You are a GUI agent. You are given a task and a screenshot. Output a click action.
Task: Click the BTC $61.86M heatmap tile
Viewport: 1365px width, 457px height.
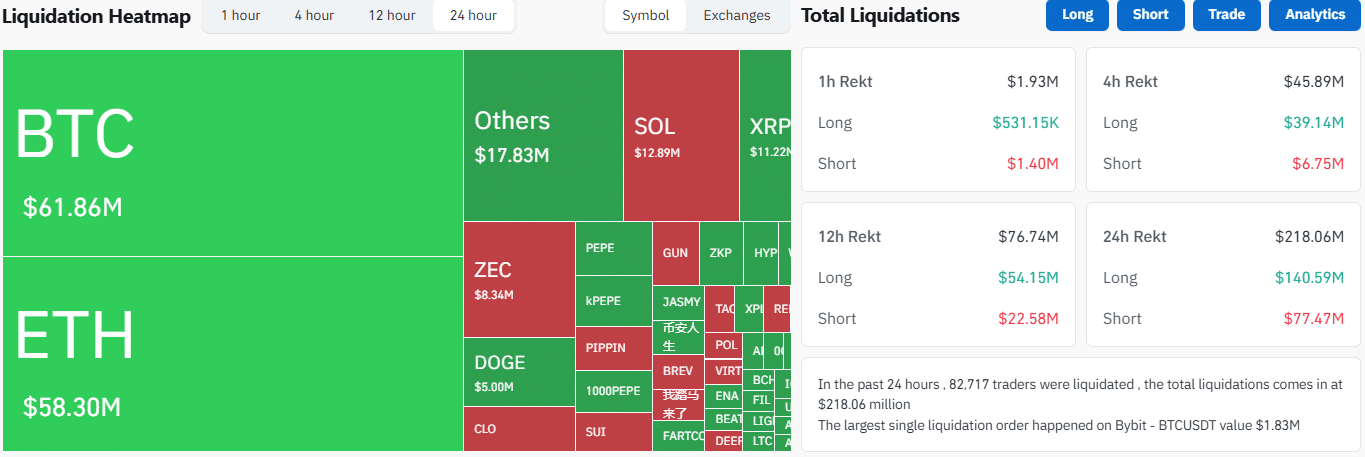click(x=232, y=153)
